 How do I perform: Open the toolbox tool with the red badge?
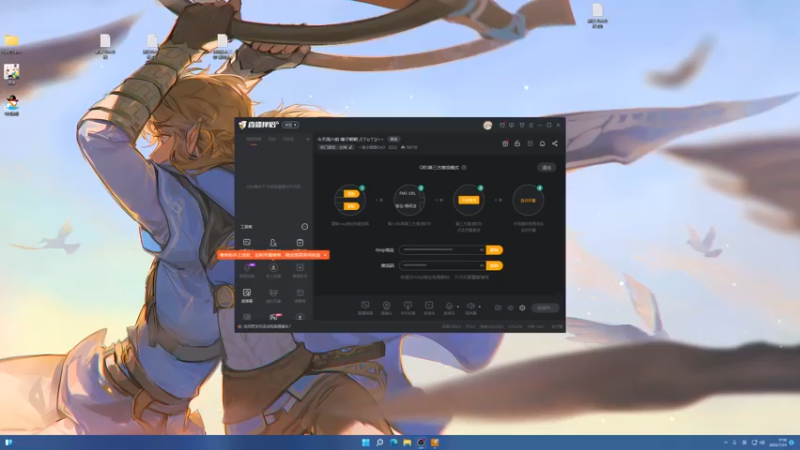(x=274, y=317)
